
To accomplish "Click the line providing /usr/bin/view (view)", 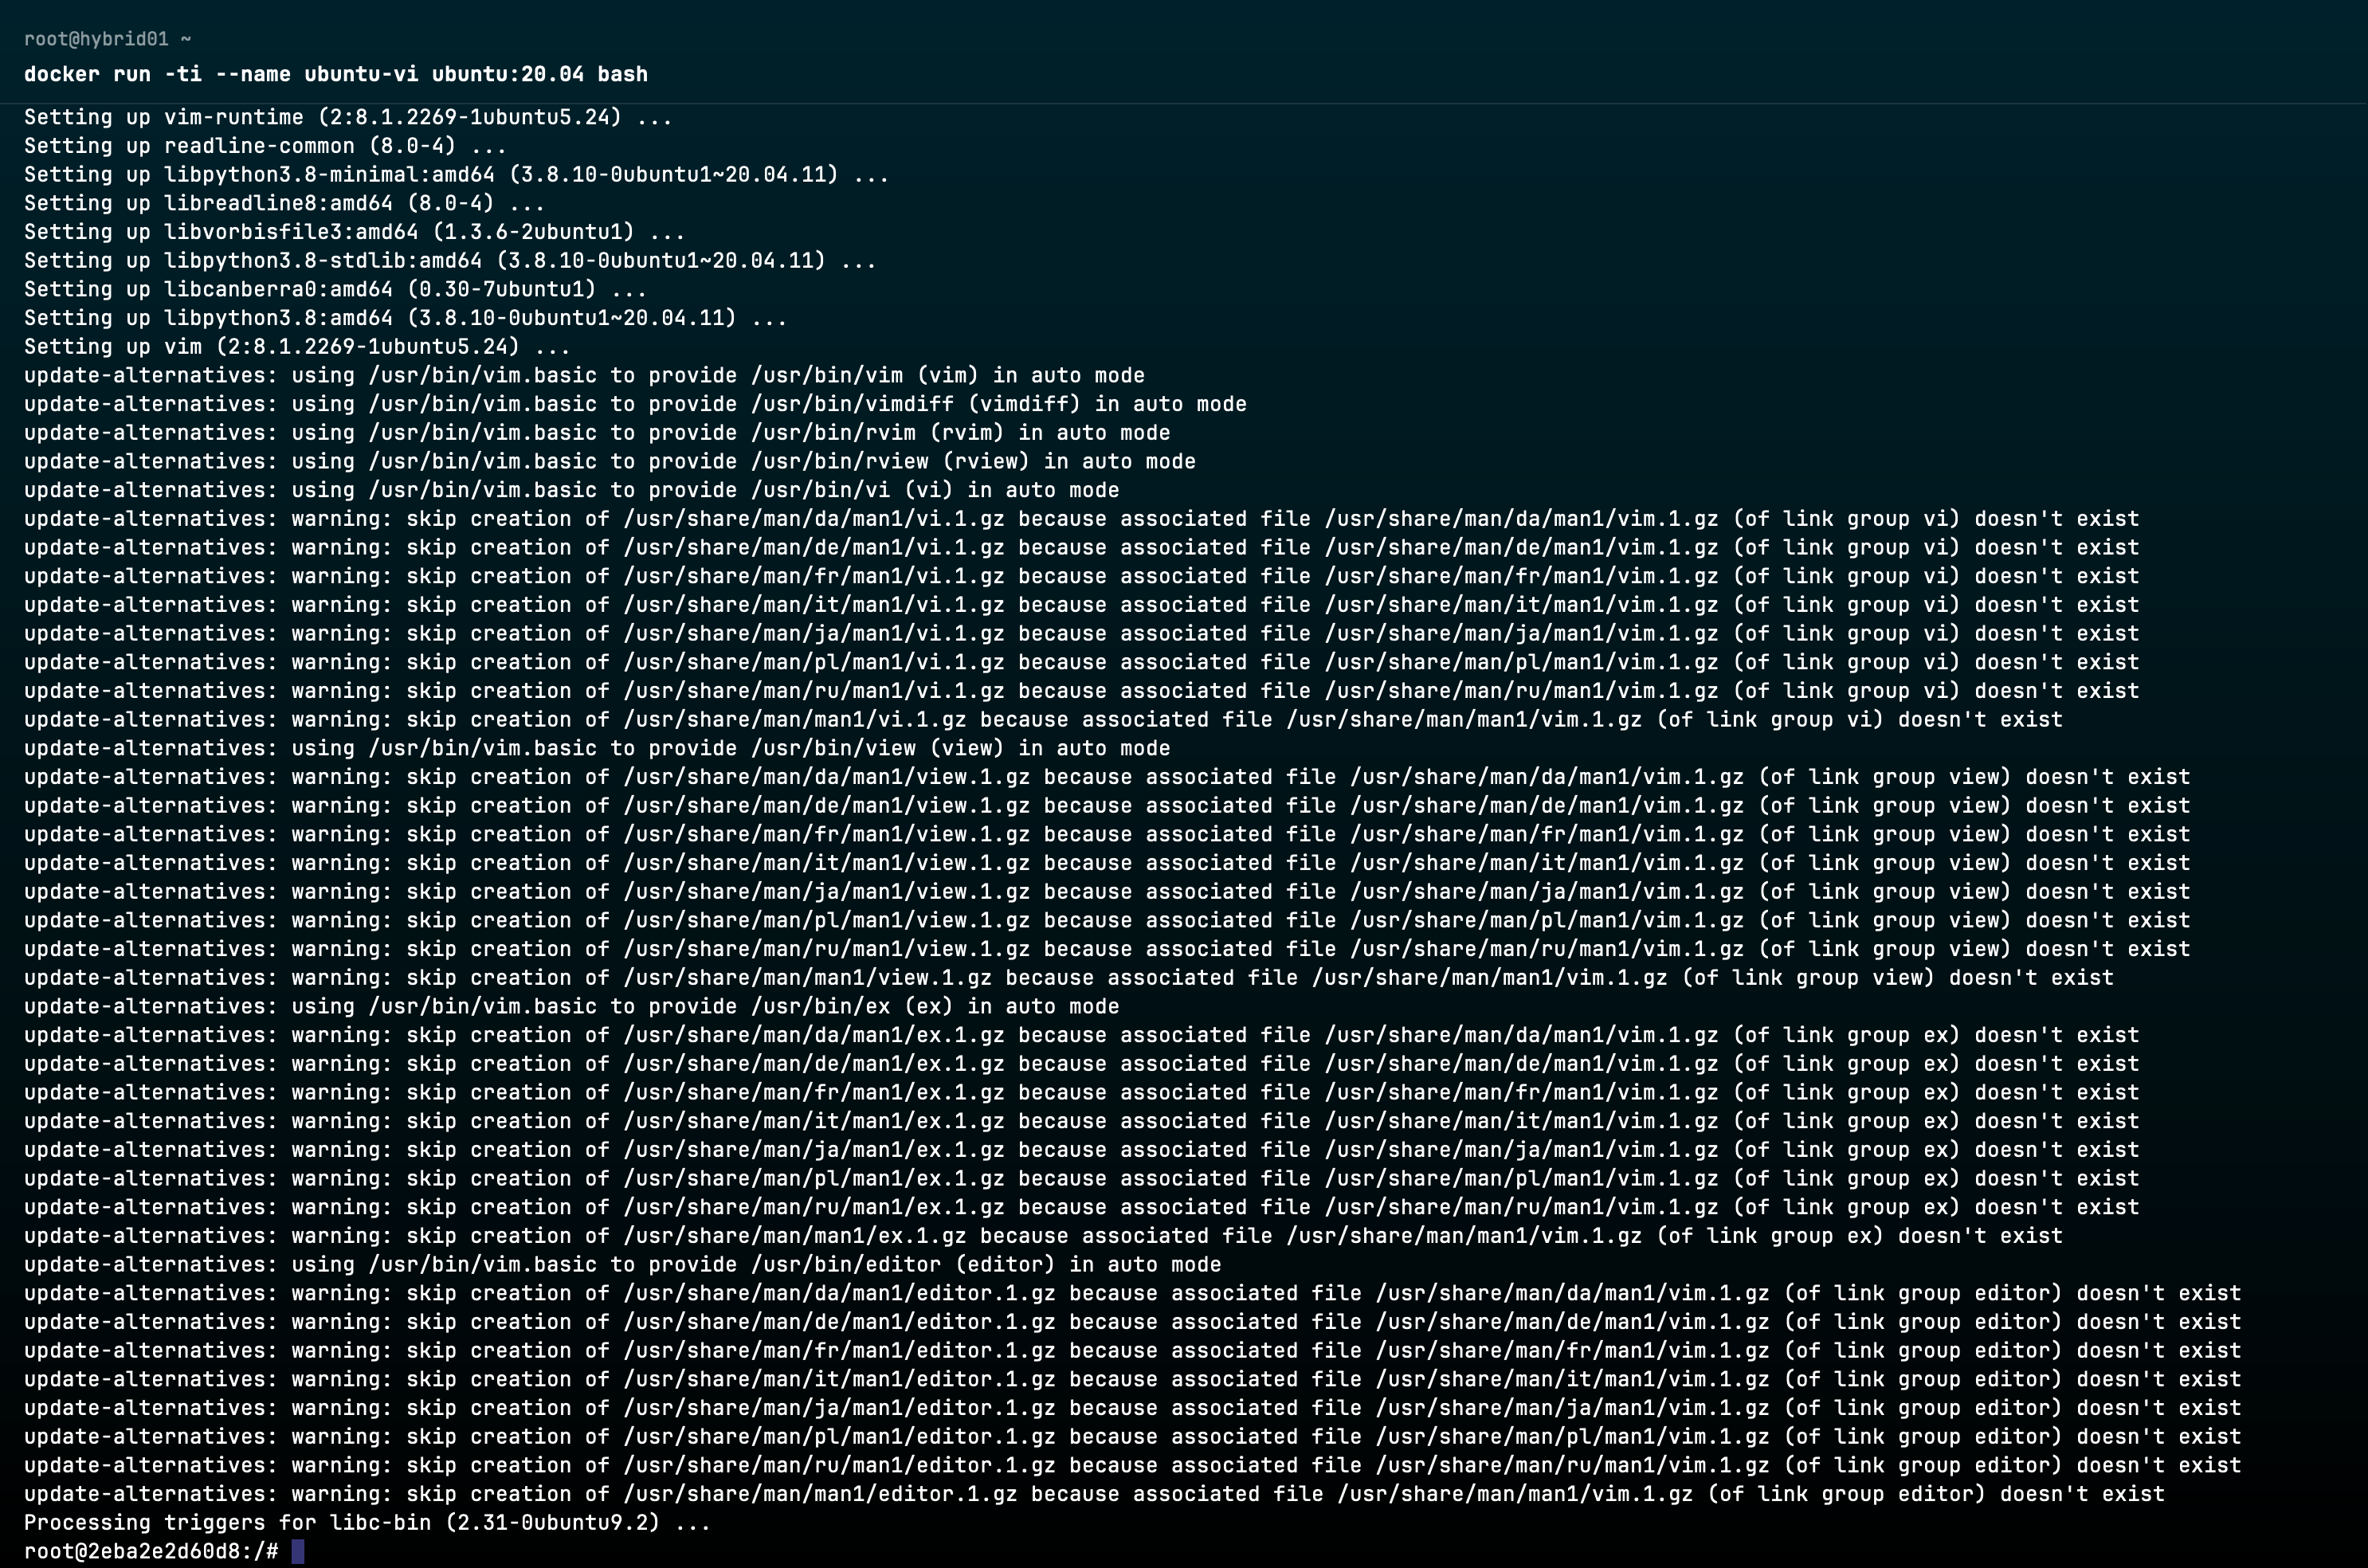I will (x=597, y=748).
